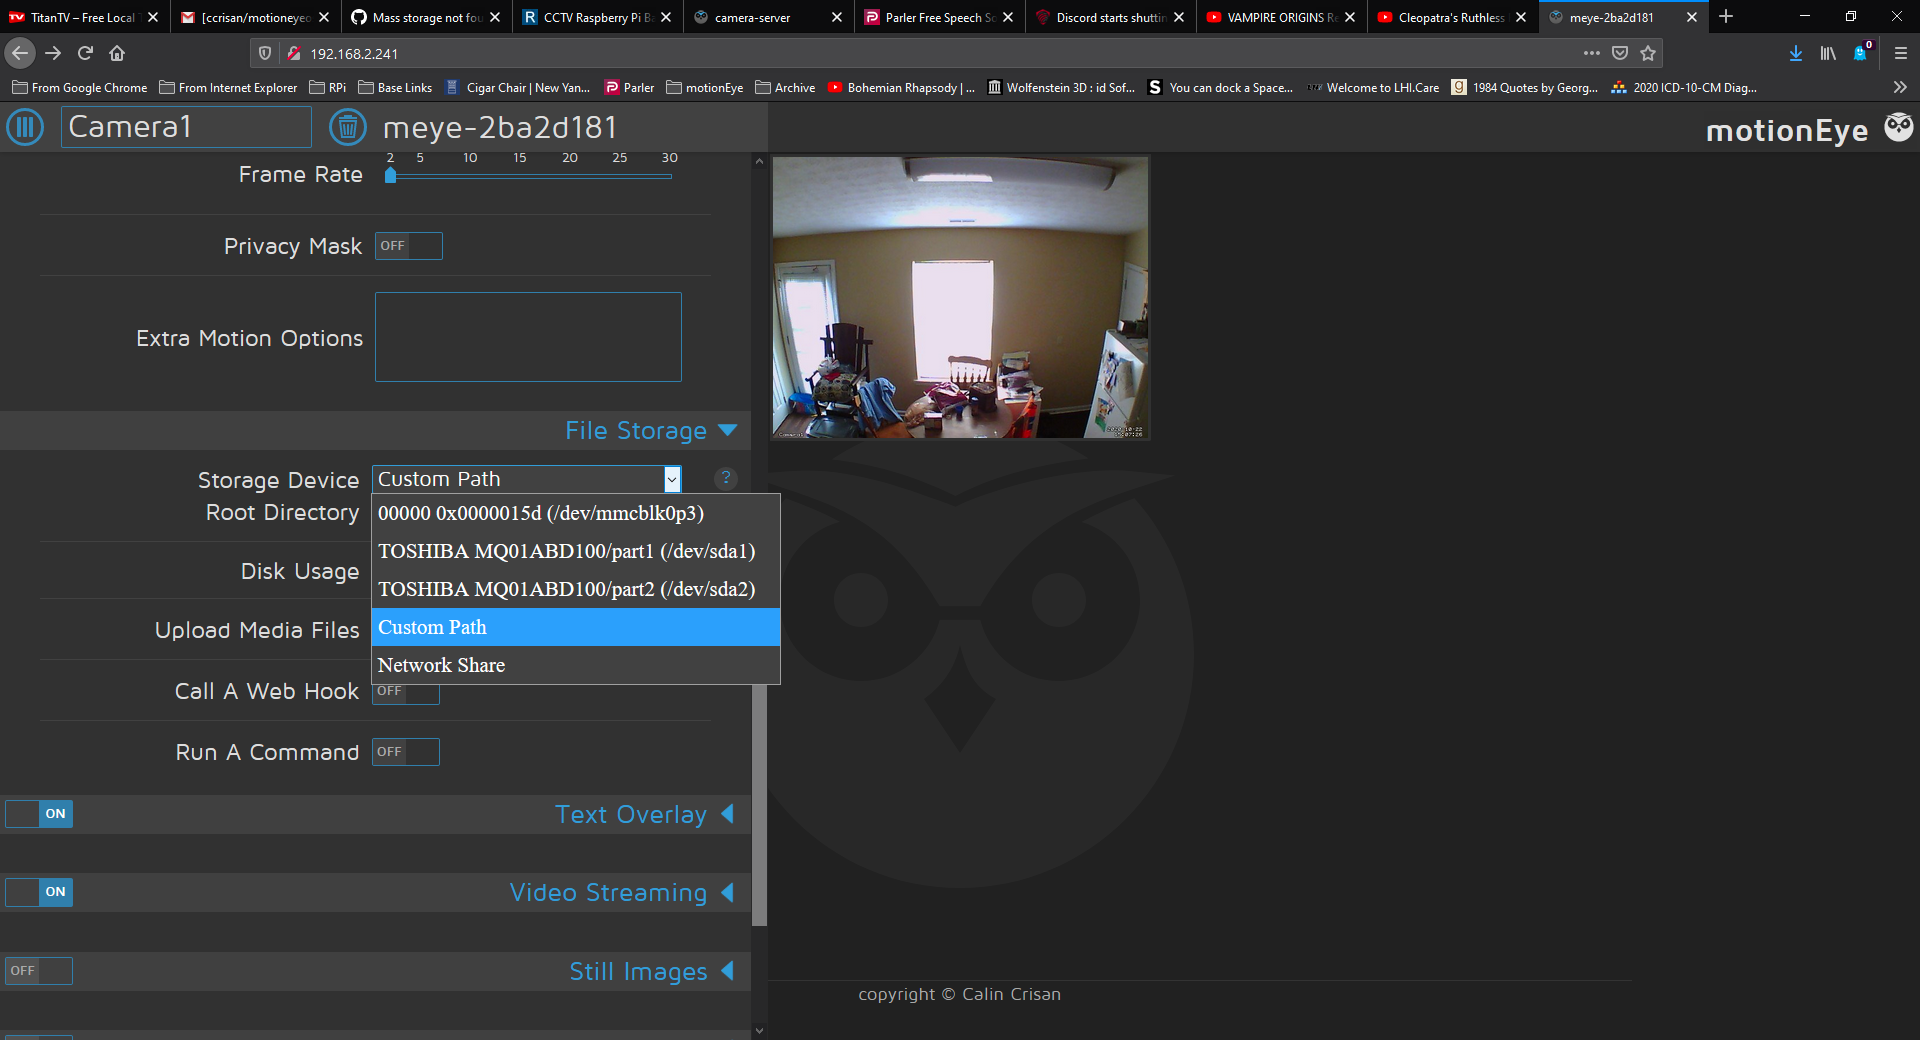Switch to the ccrisan/motioneye tab

click(x=256, y=17)
